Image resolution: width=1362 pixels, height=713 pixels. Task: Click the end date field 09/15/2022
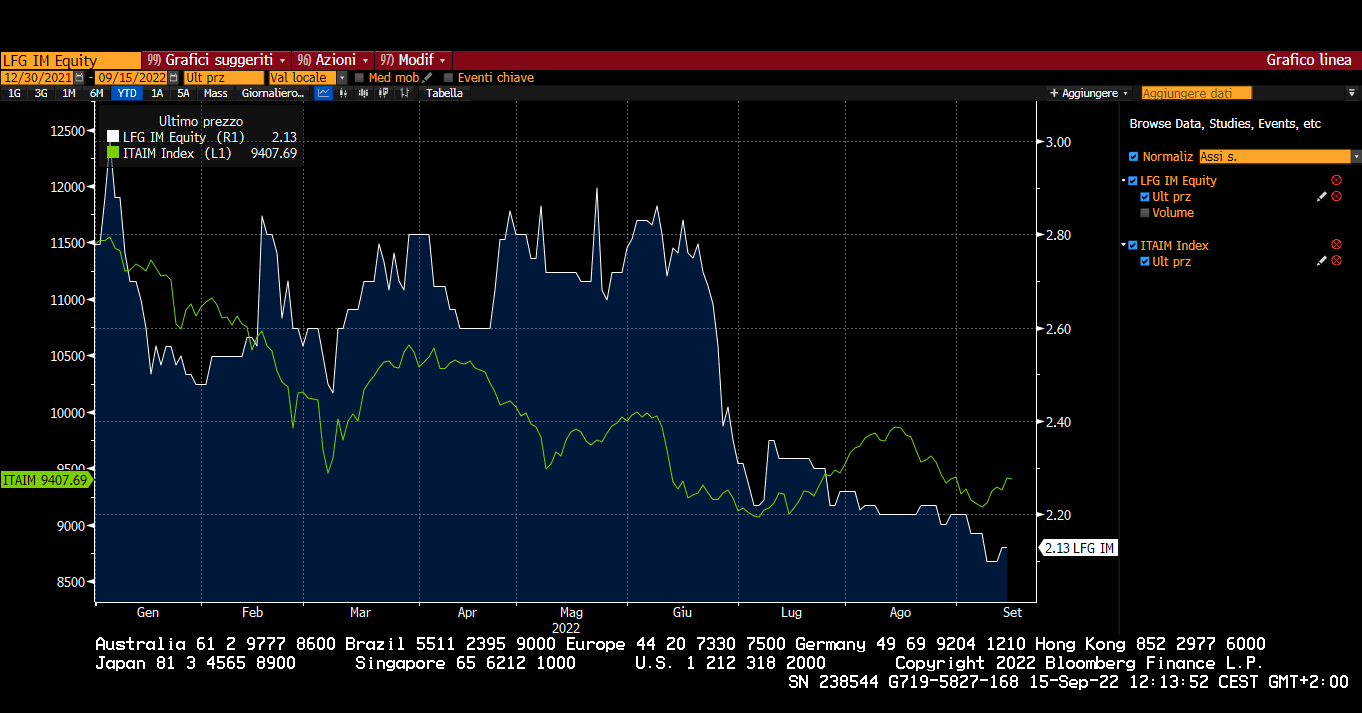coord(131,77)
